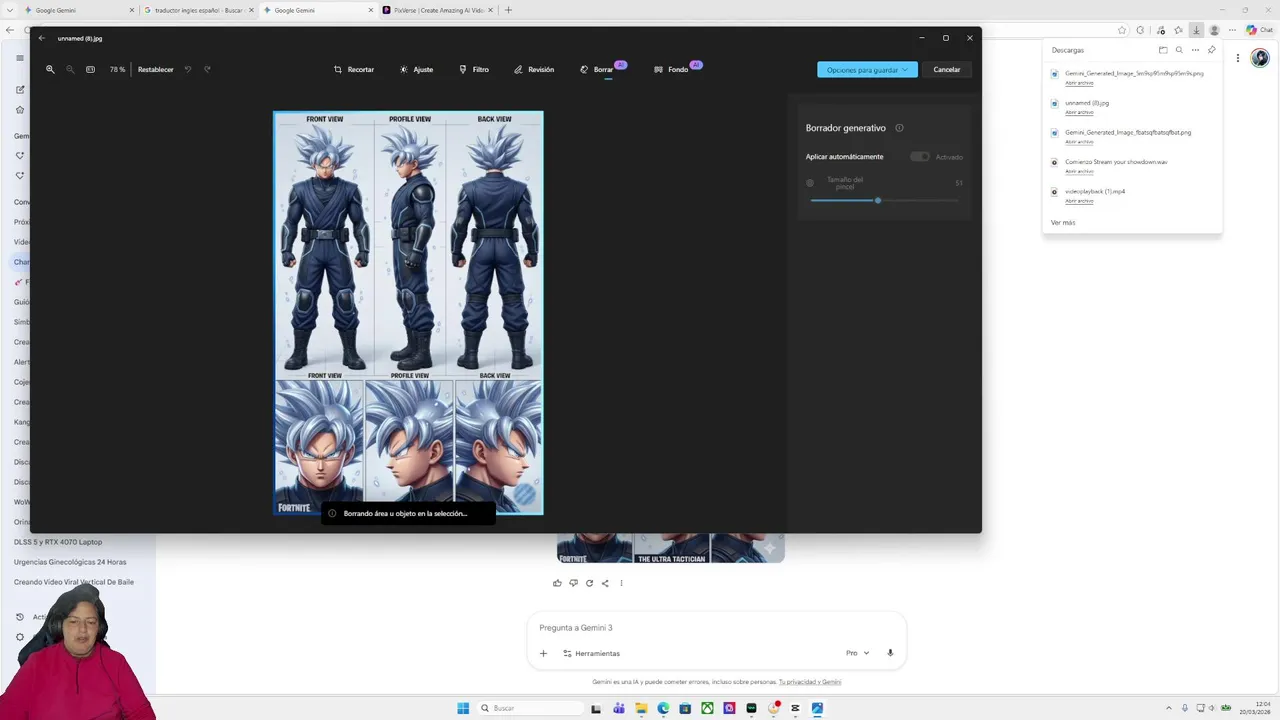Open the Revisión markup tab

coord(534,69)
